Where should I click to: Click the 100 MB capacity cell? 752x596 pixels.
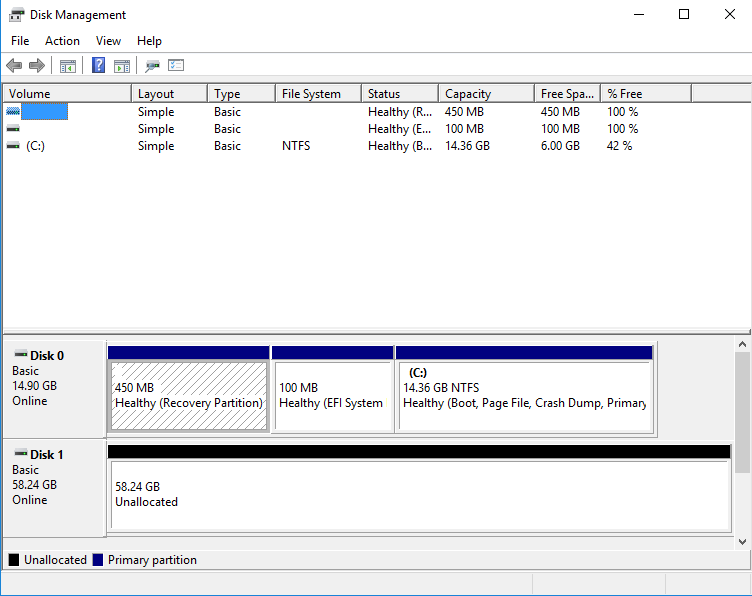[x=464, y=129]
